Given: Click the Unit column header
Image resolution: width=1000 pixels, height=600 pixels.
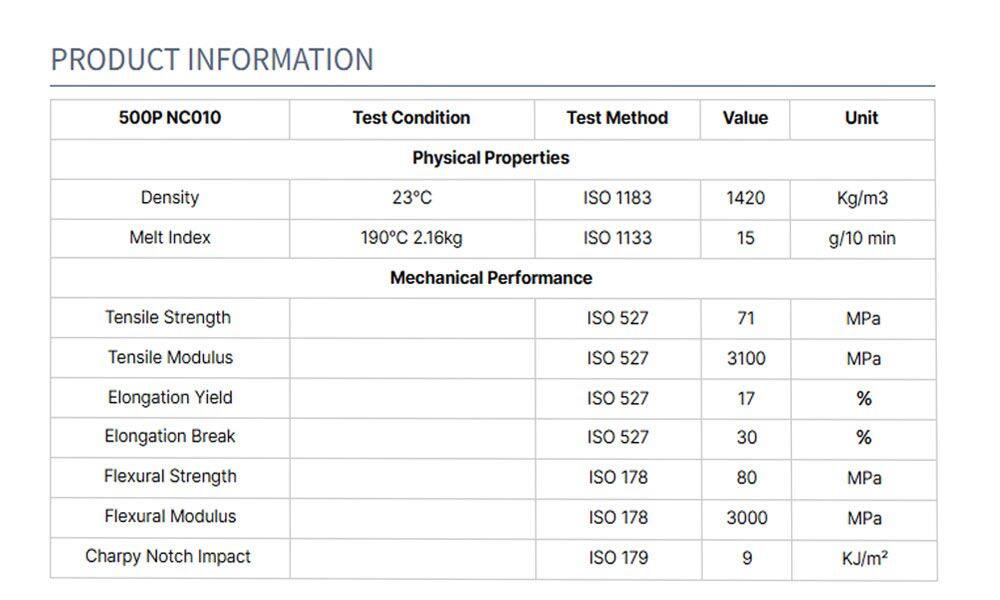Looking at the screenshot, I should click(862, 118).
